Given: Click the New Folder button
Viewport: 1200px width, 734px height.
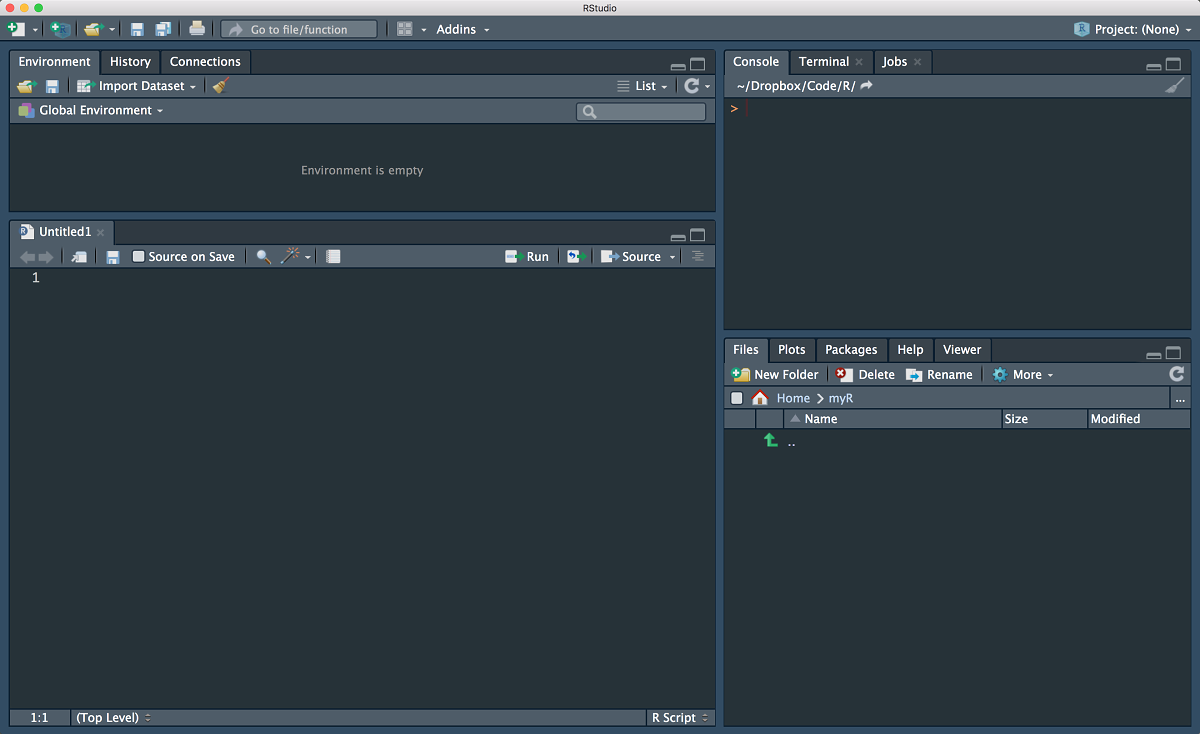Looking at the screenshot, I should 775,375.
